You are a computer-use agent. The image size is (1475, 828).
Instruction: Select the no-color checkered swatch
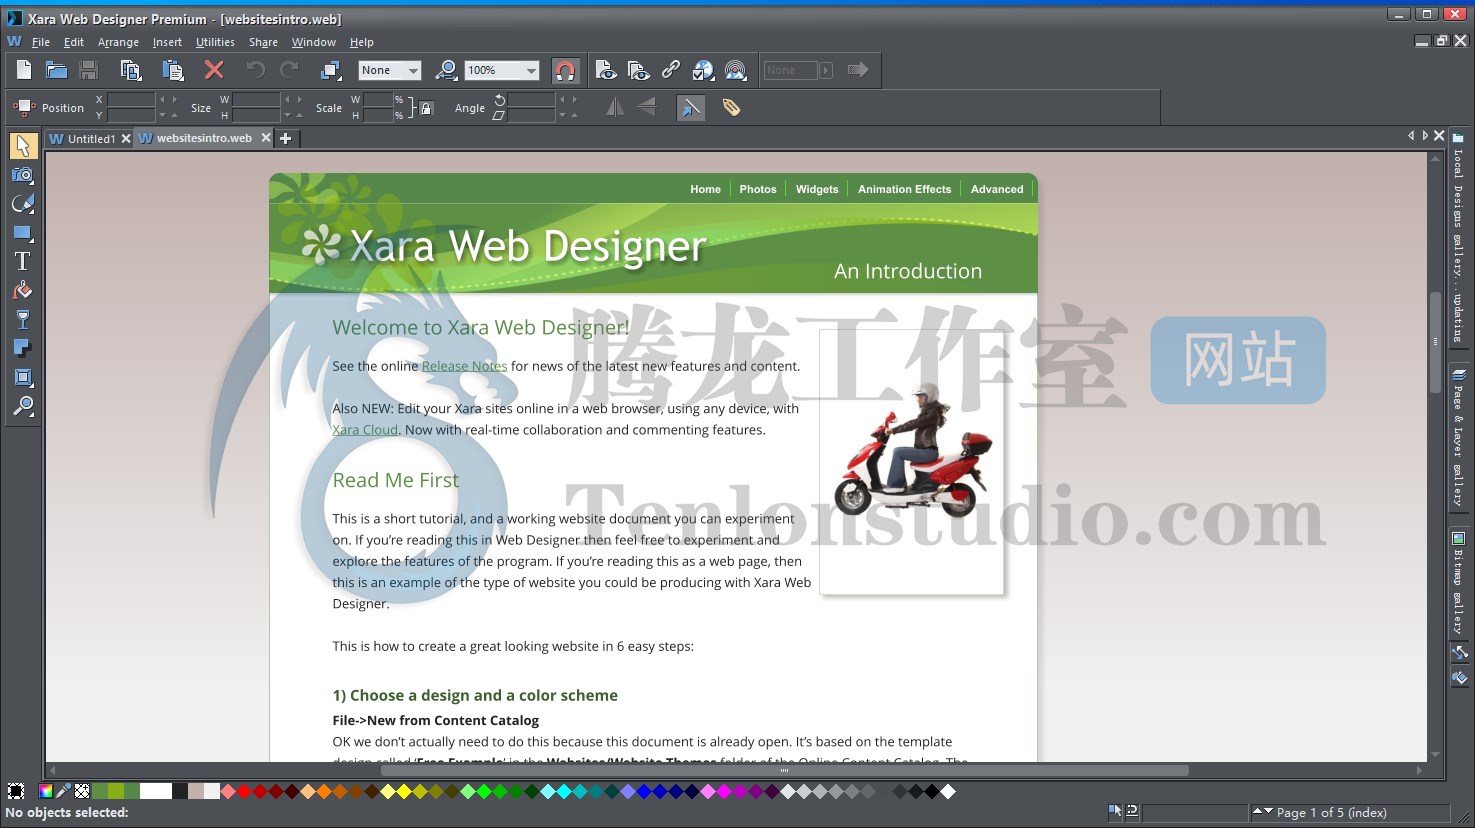[x=82, y=791]
